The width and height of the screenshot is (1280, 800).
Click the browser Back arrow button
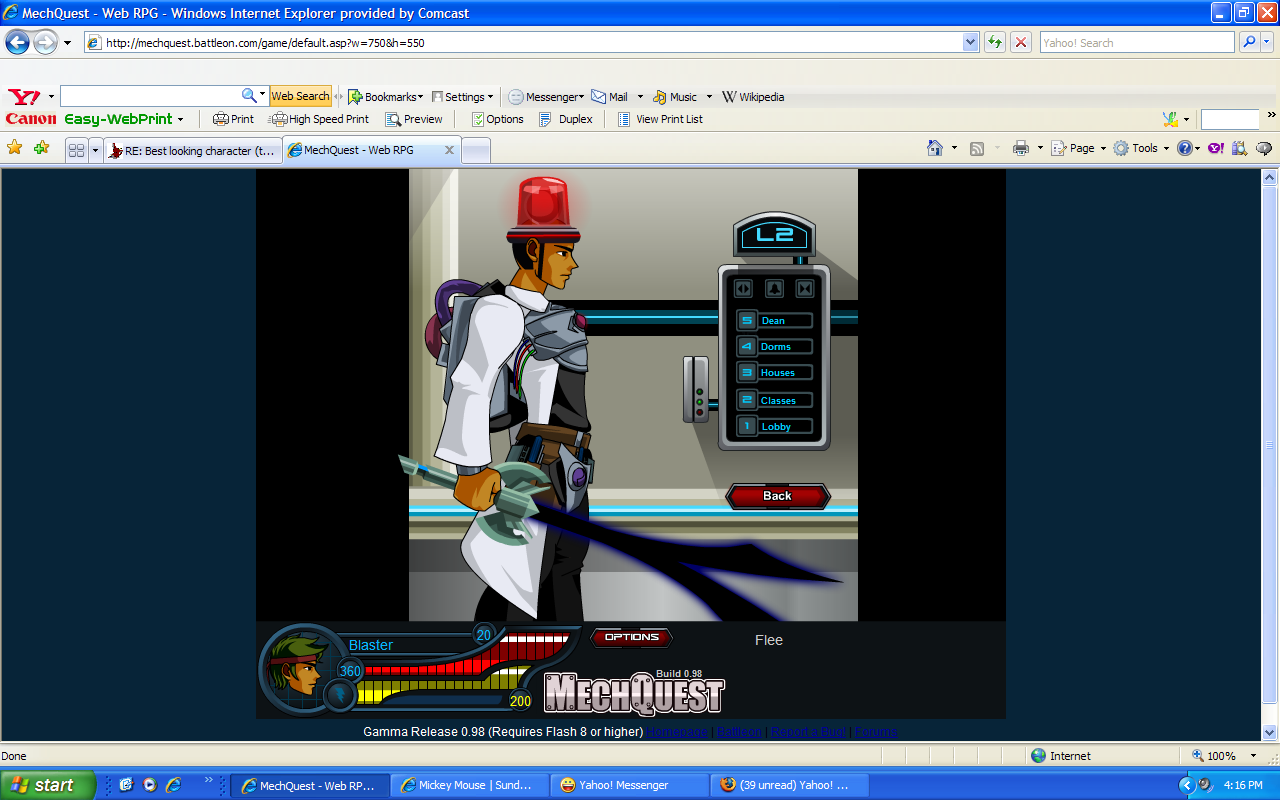click(x=18, y=42)
